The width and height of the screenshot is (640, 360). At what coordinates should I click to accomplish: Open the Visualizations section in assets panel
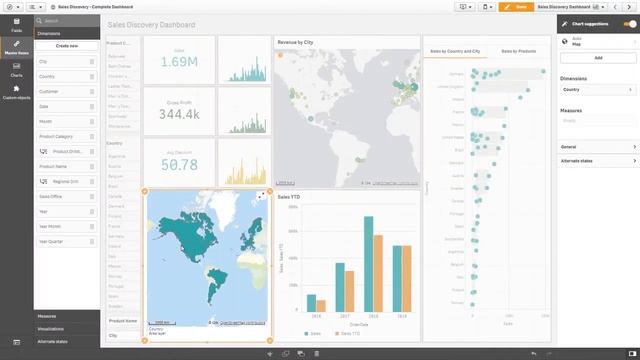tap(67, 329)
